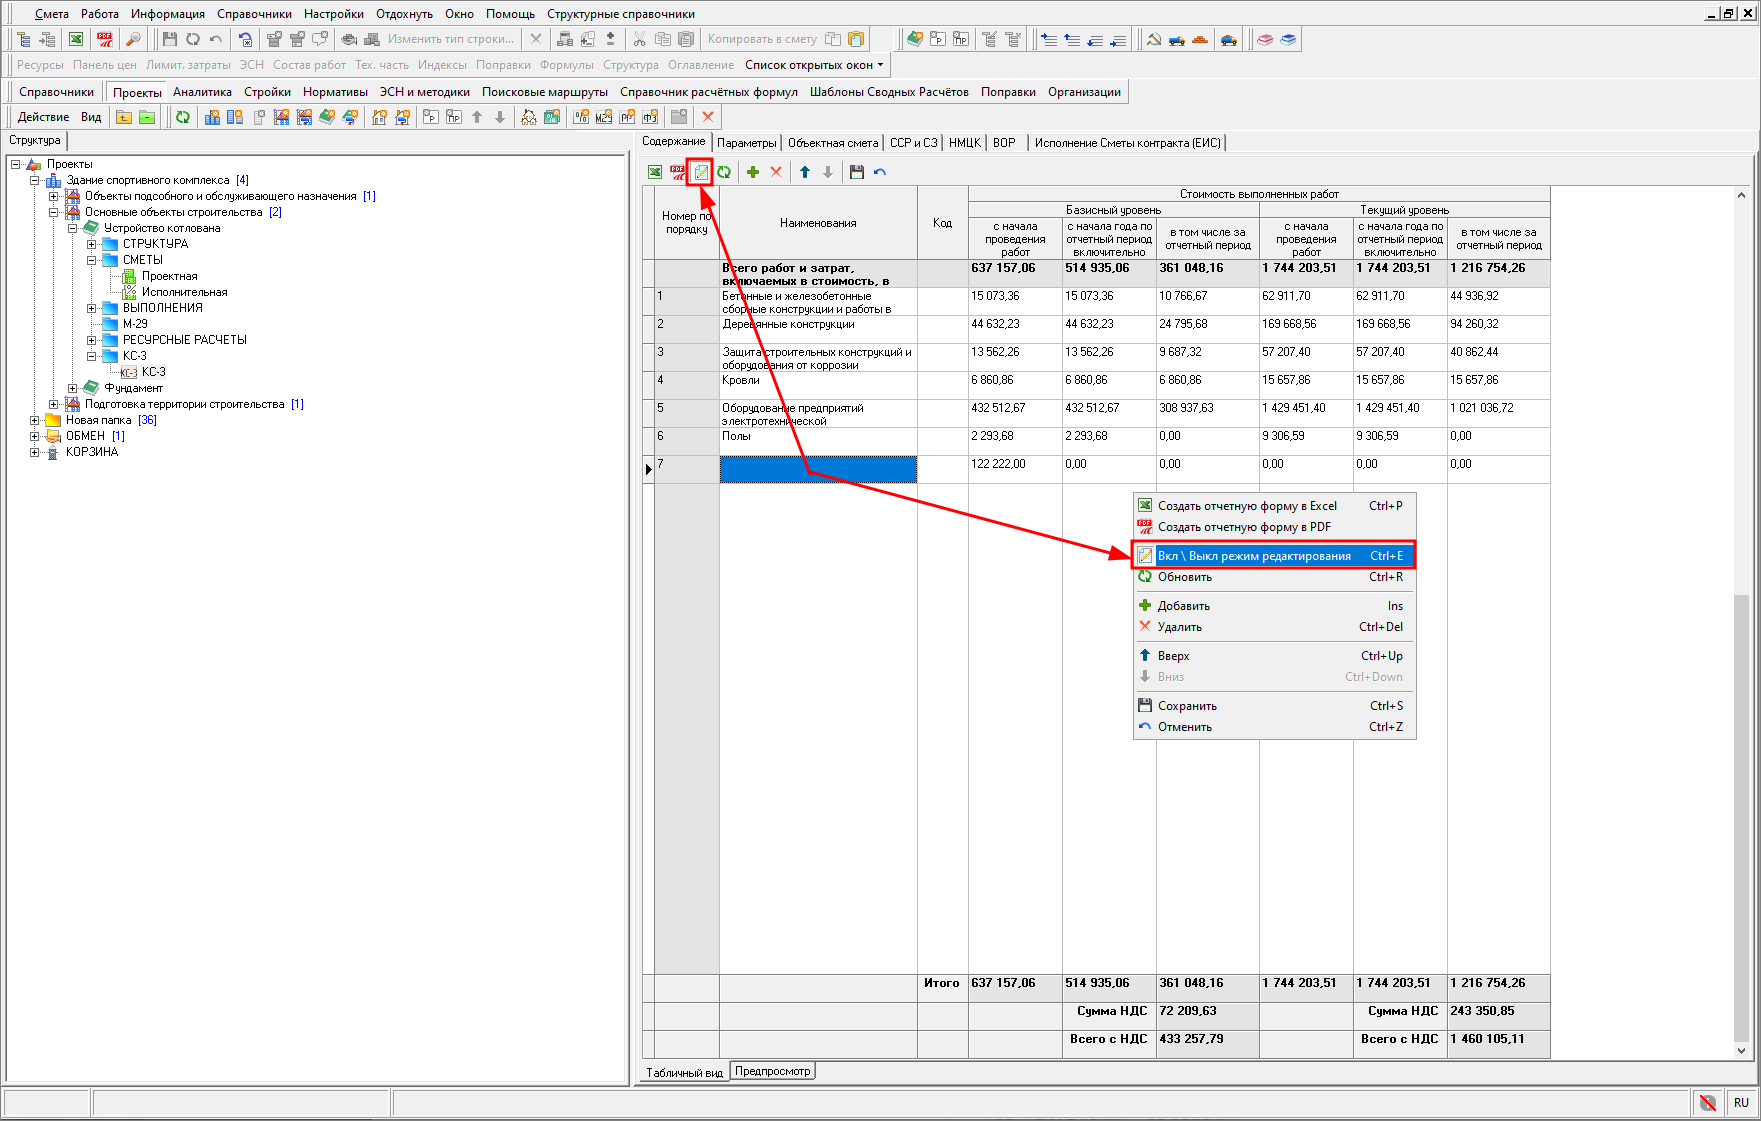This screenshot has width=1761, height=1121.
Task: Open the Действие menu button
Action: [x=44, y=117]
